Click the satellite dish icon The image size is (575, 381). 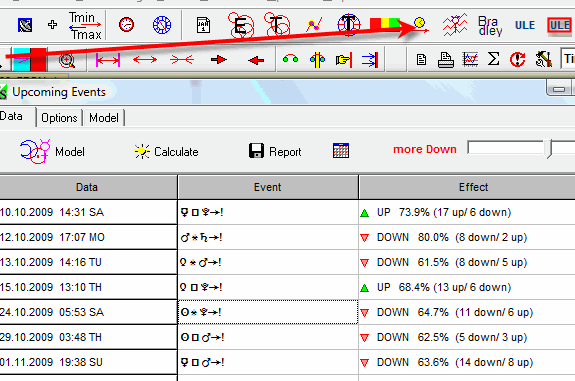coord(25,25)
